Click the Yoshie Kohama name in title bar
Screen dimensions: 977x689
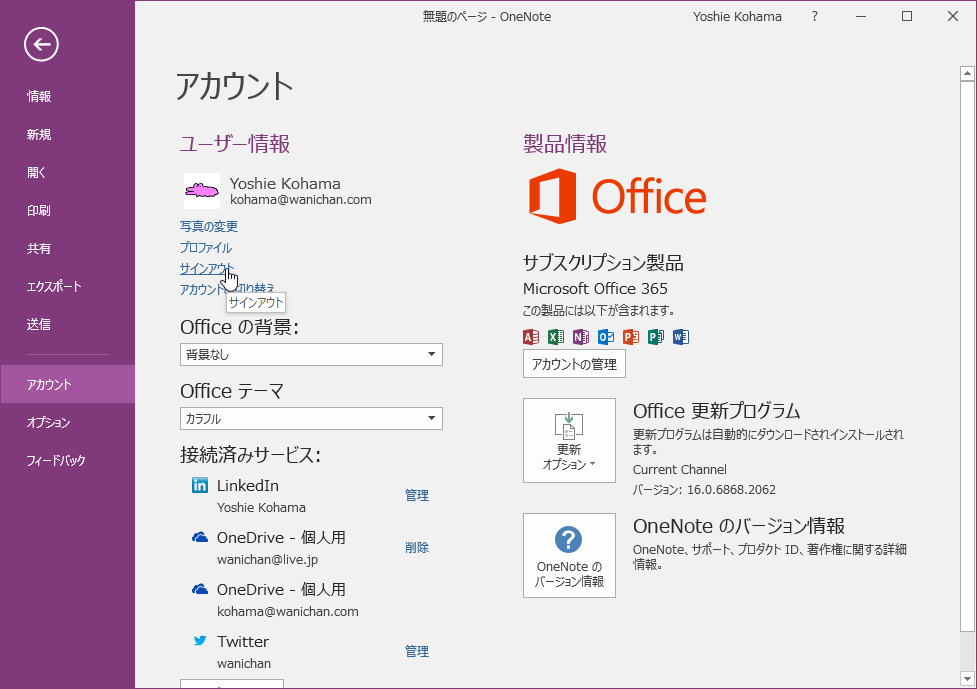click(x=737, y=17)
